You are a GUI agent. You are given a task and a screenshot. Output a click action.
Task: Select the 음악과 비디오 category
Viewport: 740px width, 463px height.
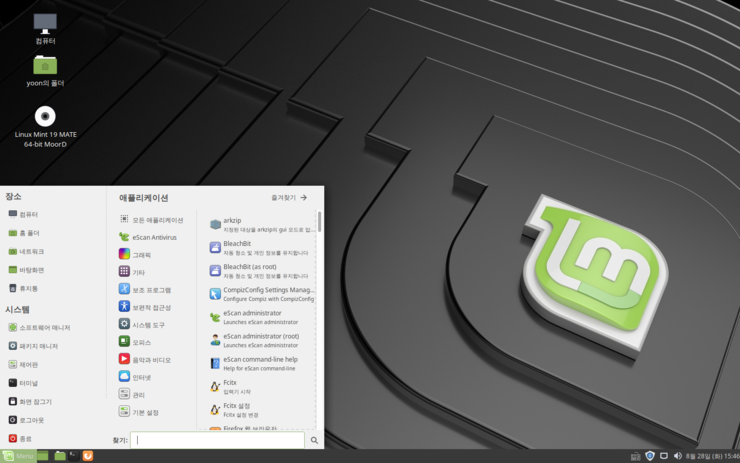[x=145, y=359]
